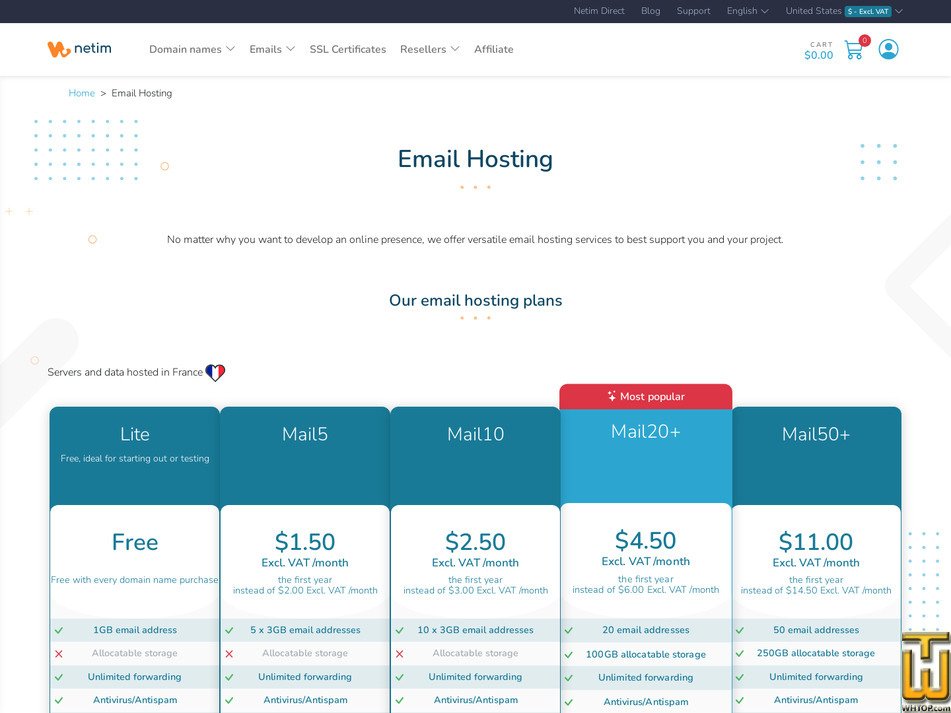The height and width of the screenshot is (713, 951).
Task: Click the sparkle icon in Most popular badge
Action: [611, 397]
